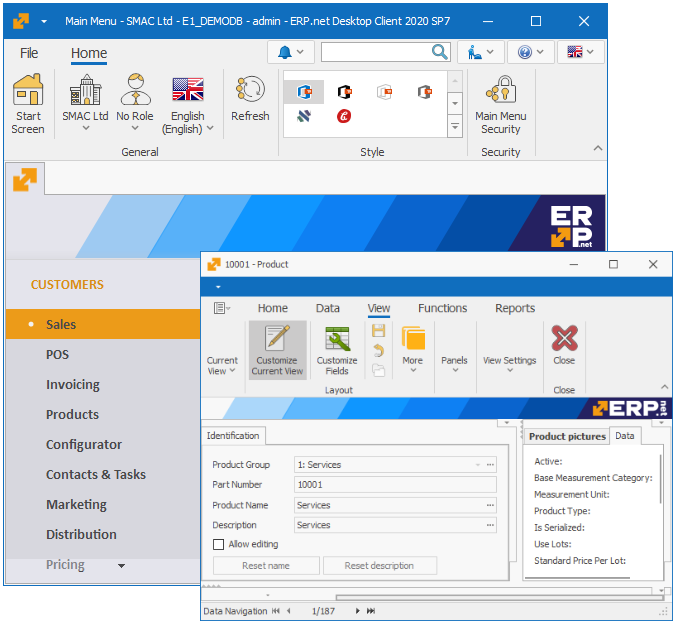Click the Reset description button
This screenshot has width=676, height=624.
(379, 566)
